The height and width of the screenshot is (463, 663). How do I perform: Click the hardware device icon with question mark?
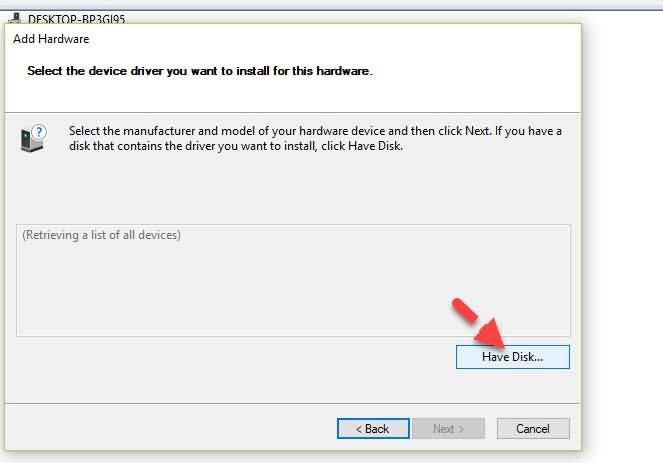(x=33, y=138)
